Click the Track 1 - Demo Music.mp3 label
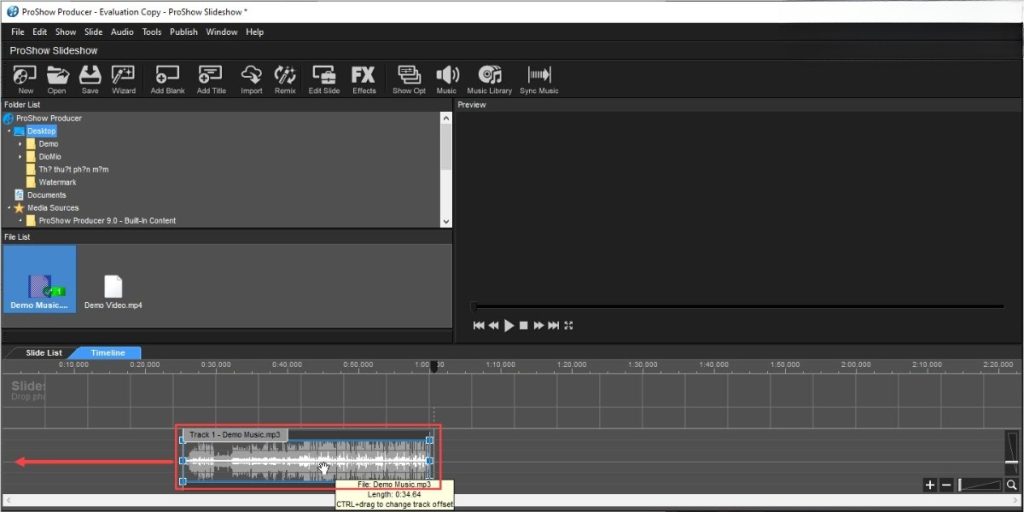 tap(234, 434)
